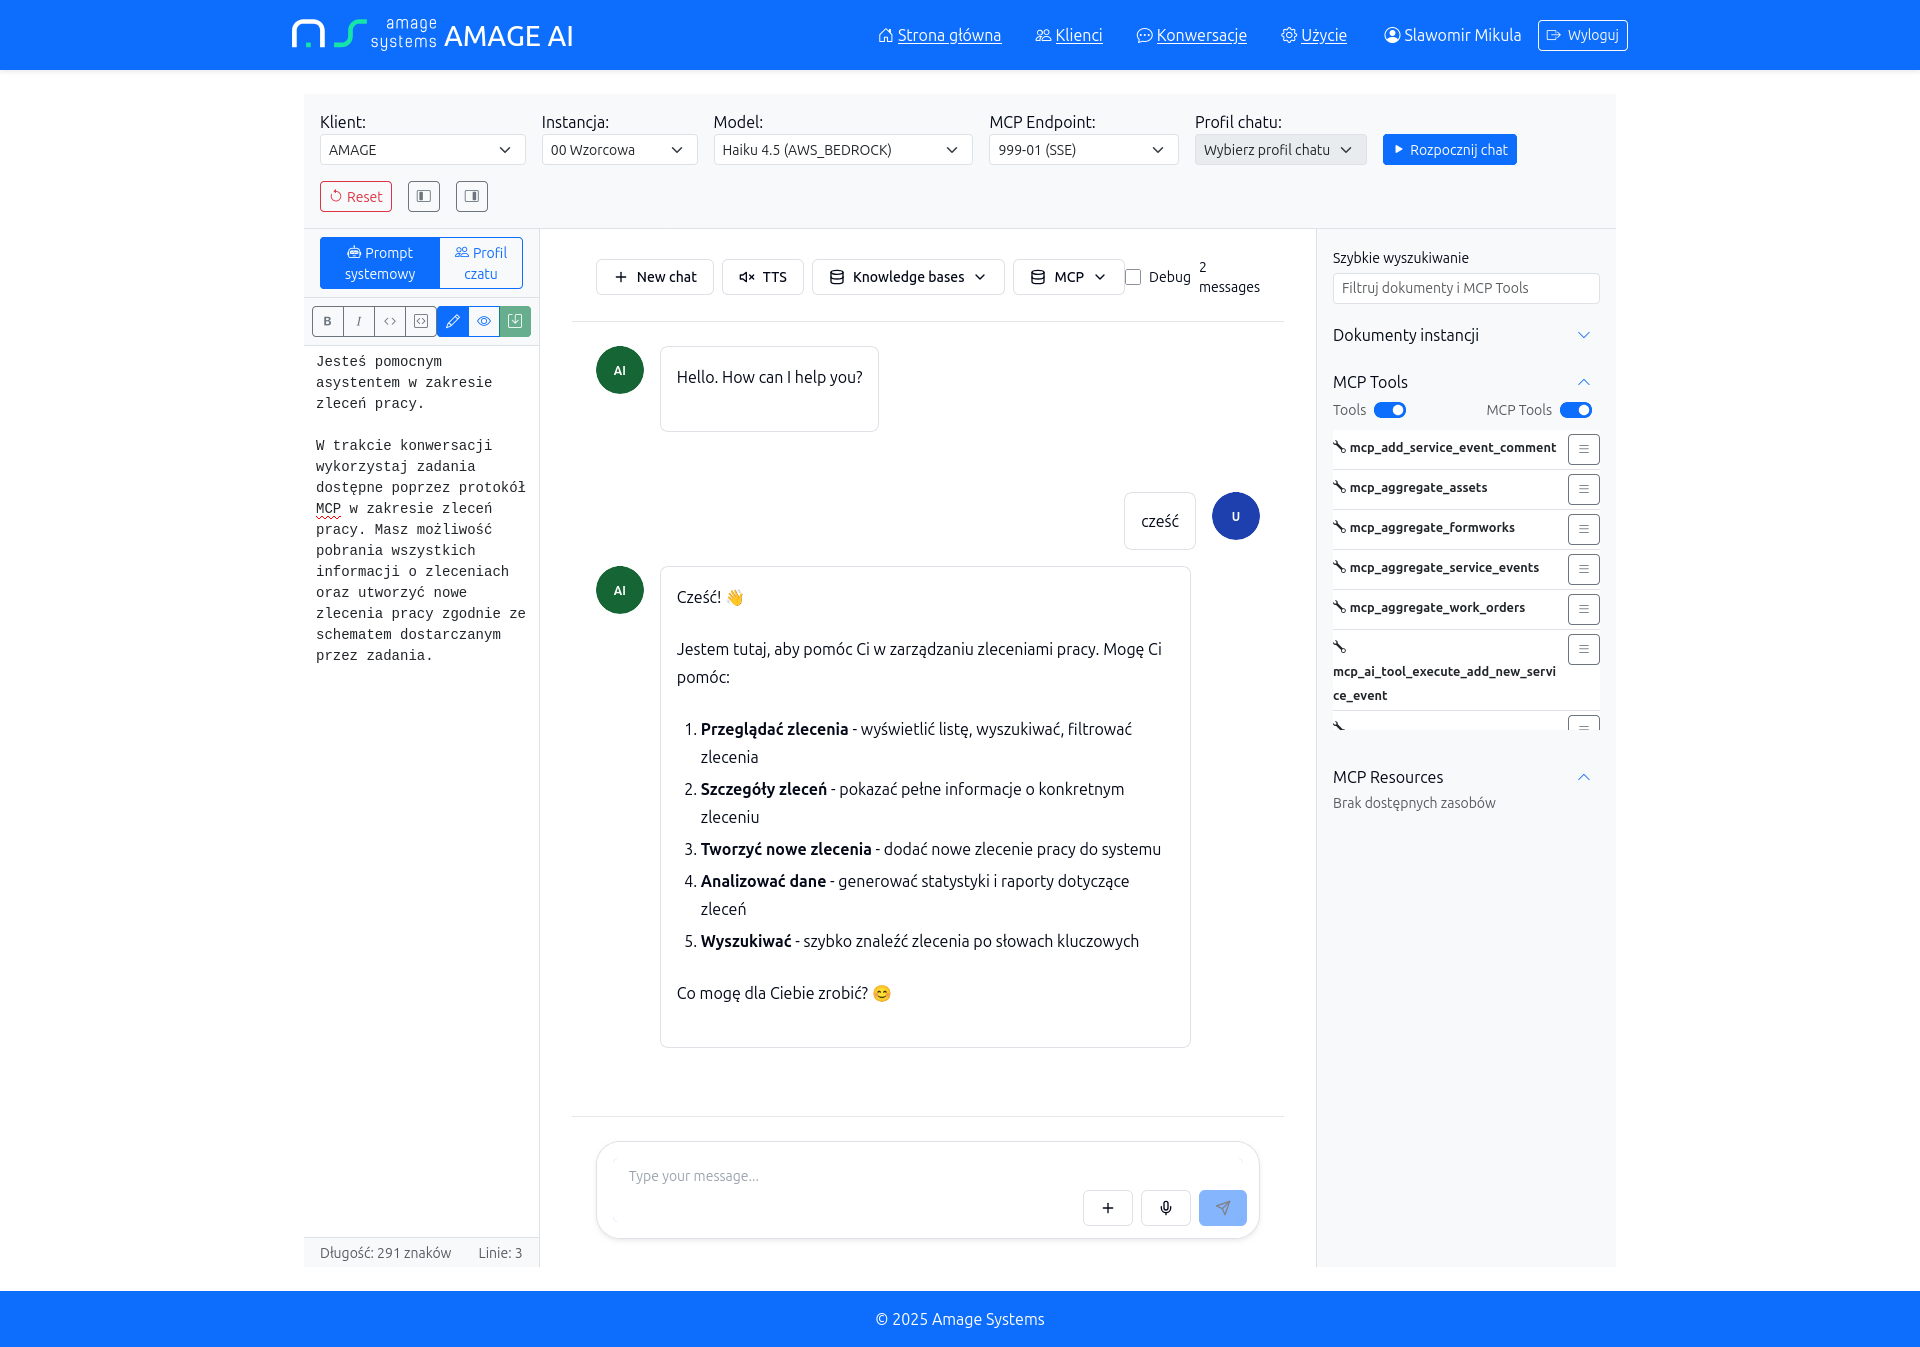Toggle the right sidebar panel icon
Screen dimensions: 1920x1347
pyautogui.click(x=472, y=196)
